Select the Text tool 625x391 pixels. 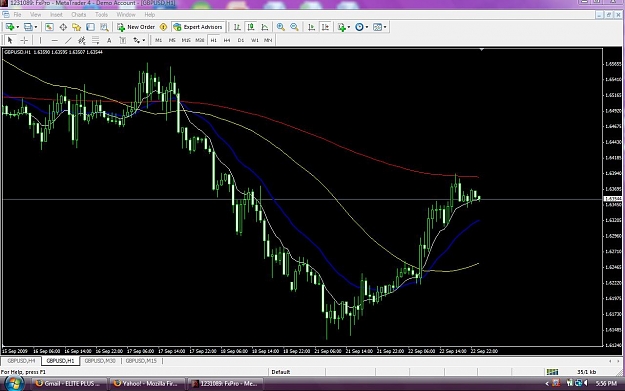109,40
